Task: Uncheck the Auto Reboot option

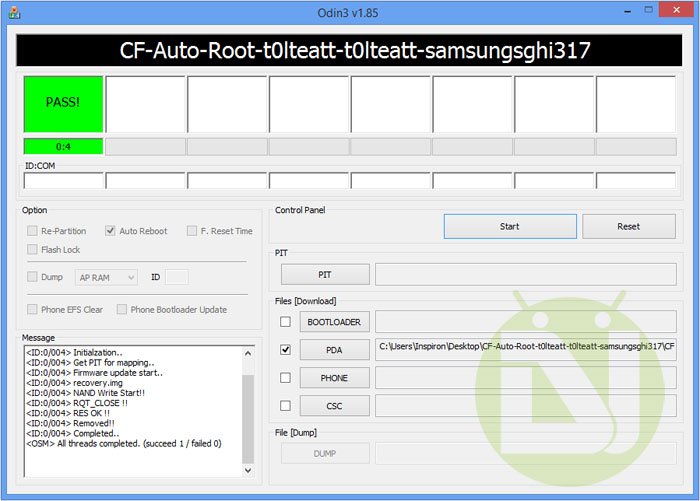Action: (x=110, y=231)
